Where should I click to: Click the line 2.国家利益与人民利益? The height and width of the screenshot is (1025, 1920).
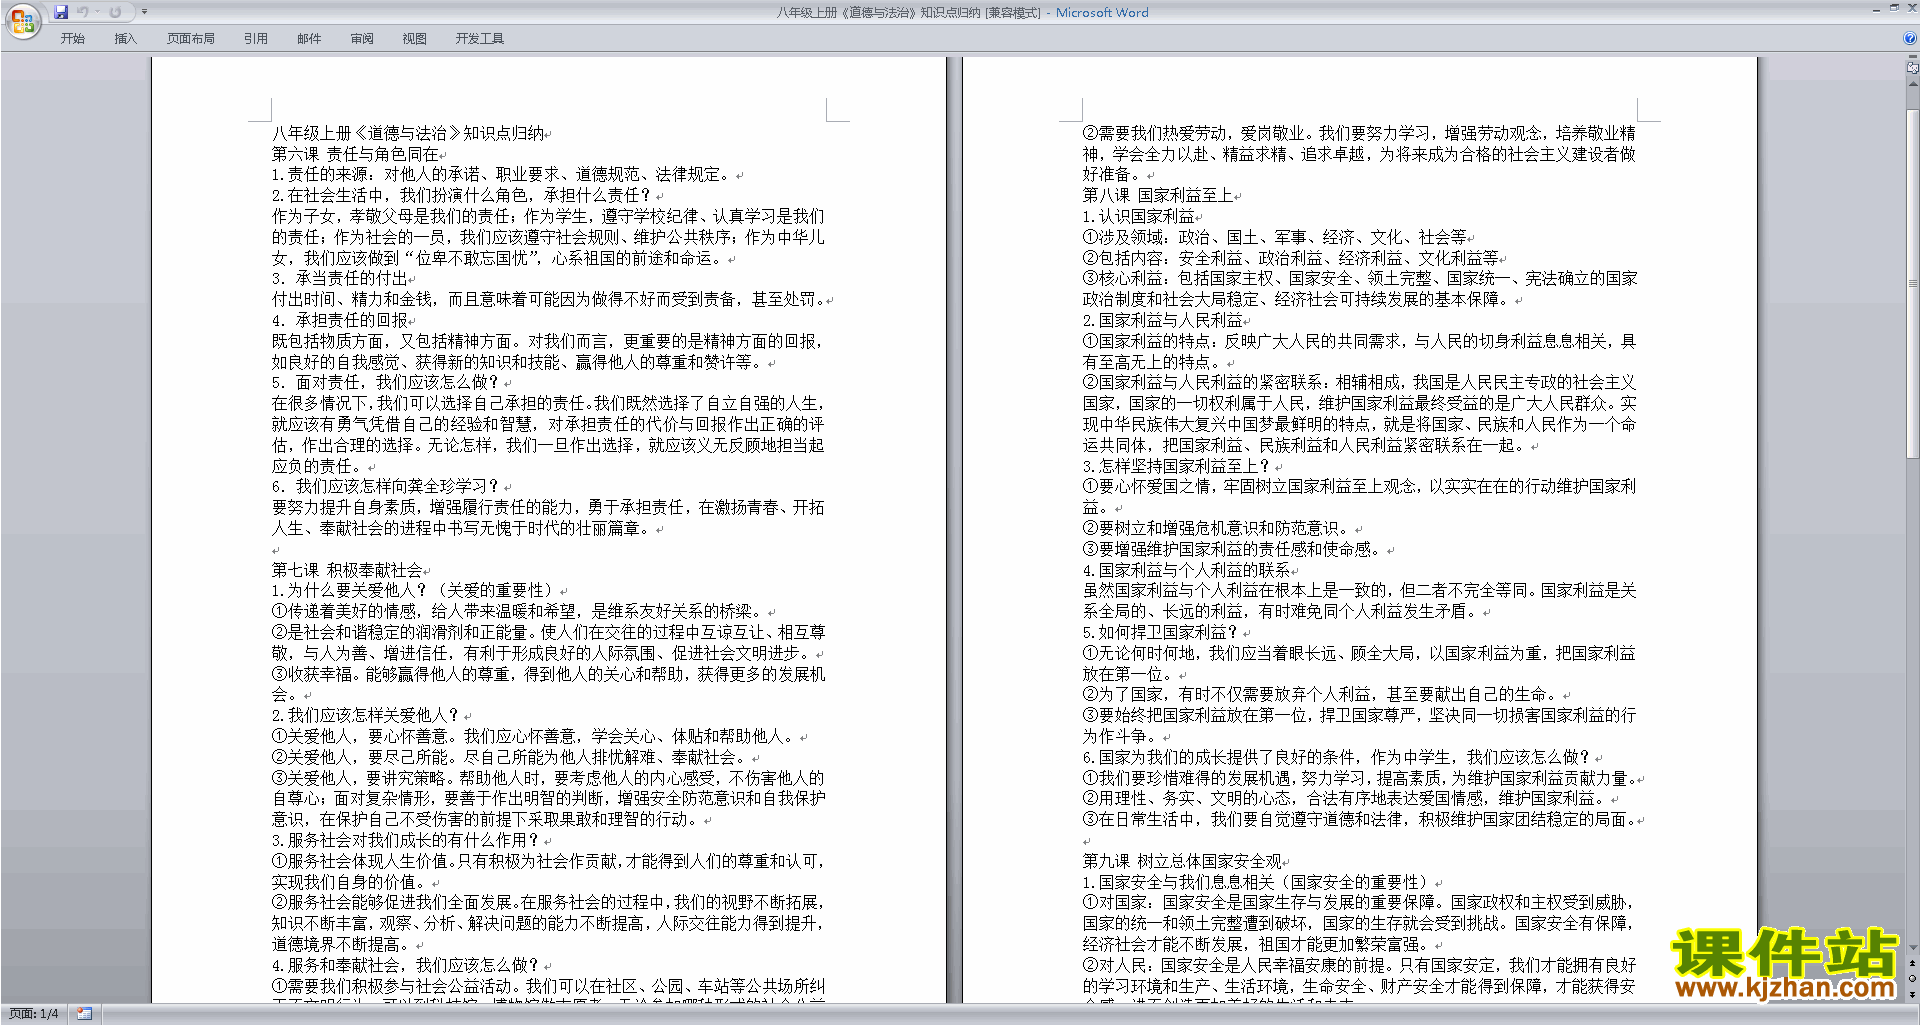1162,320
